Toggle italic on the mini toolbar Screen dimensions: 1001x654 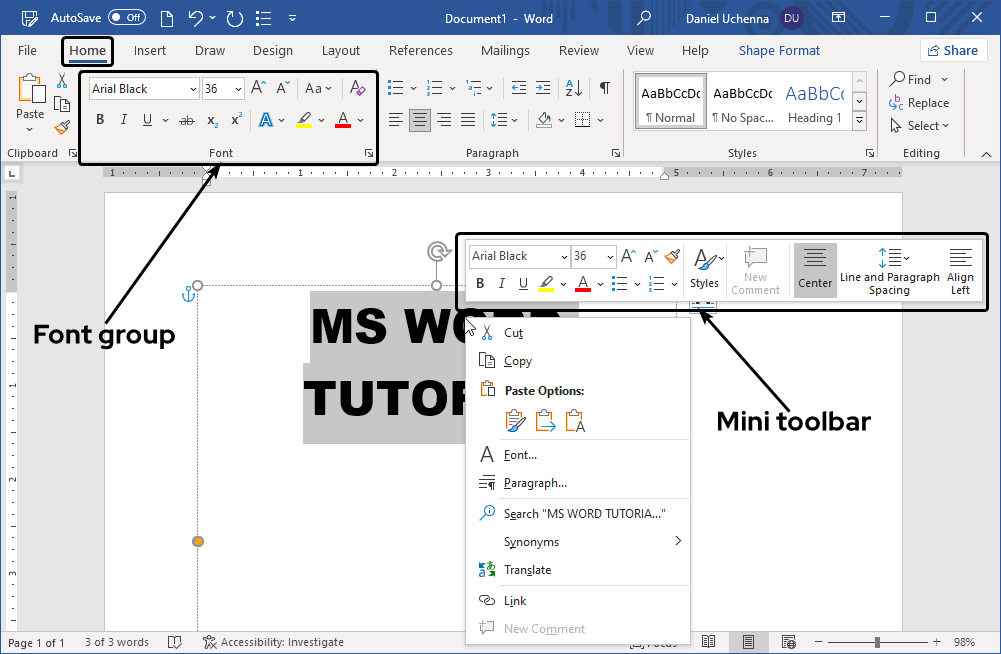501,284
